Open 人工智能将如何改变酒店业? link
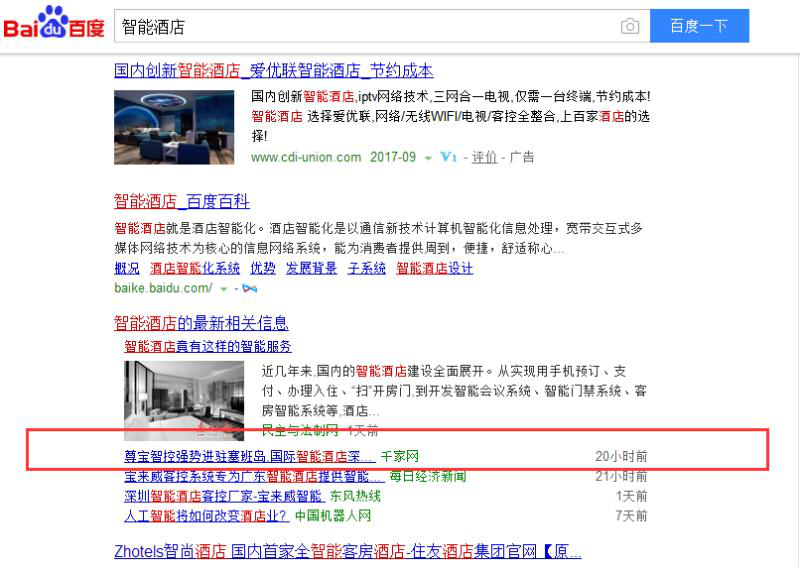800x567 pixels. click(207, 516)
